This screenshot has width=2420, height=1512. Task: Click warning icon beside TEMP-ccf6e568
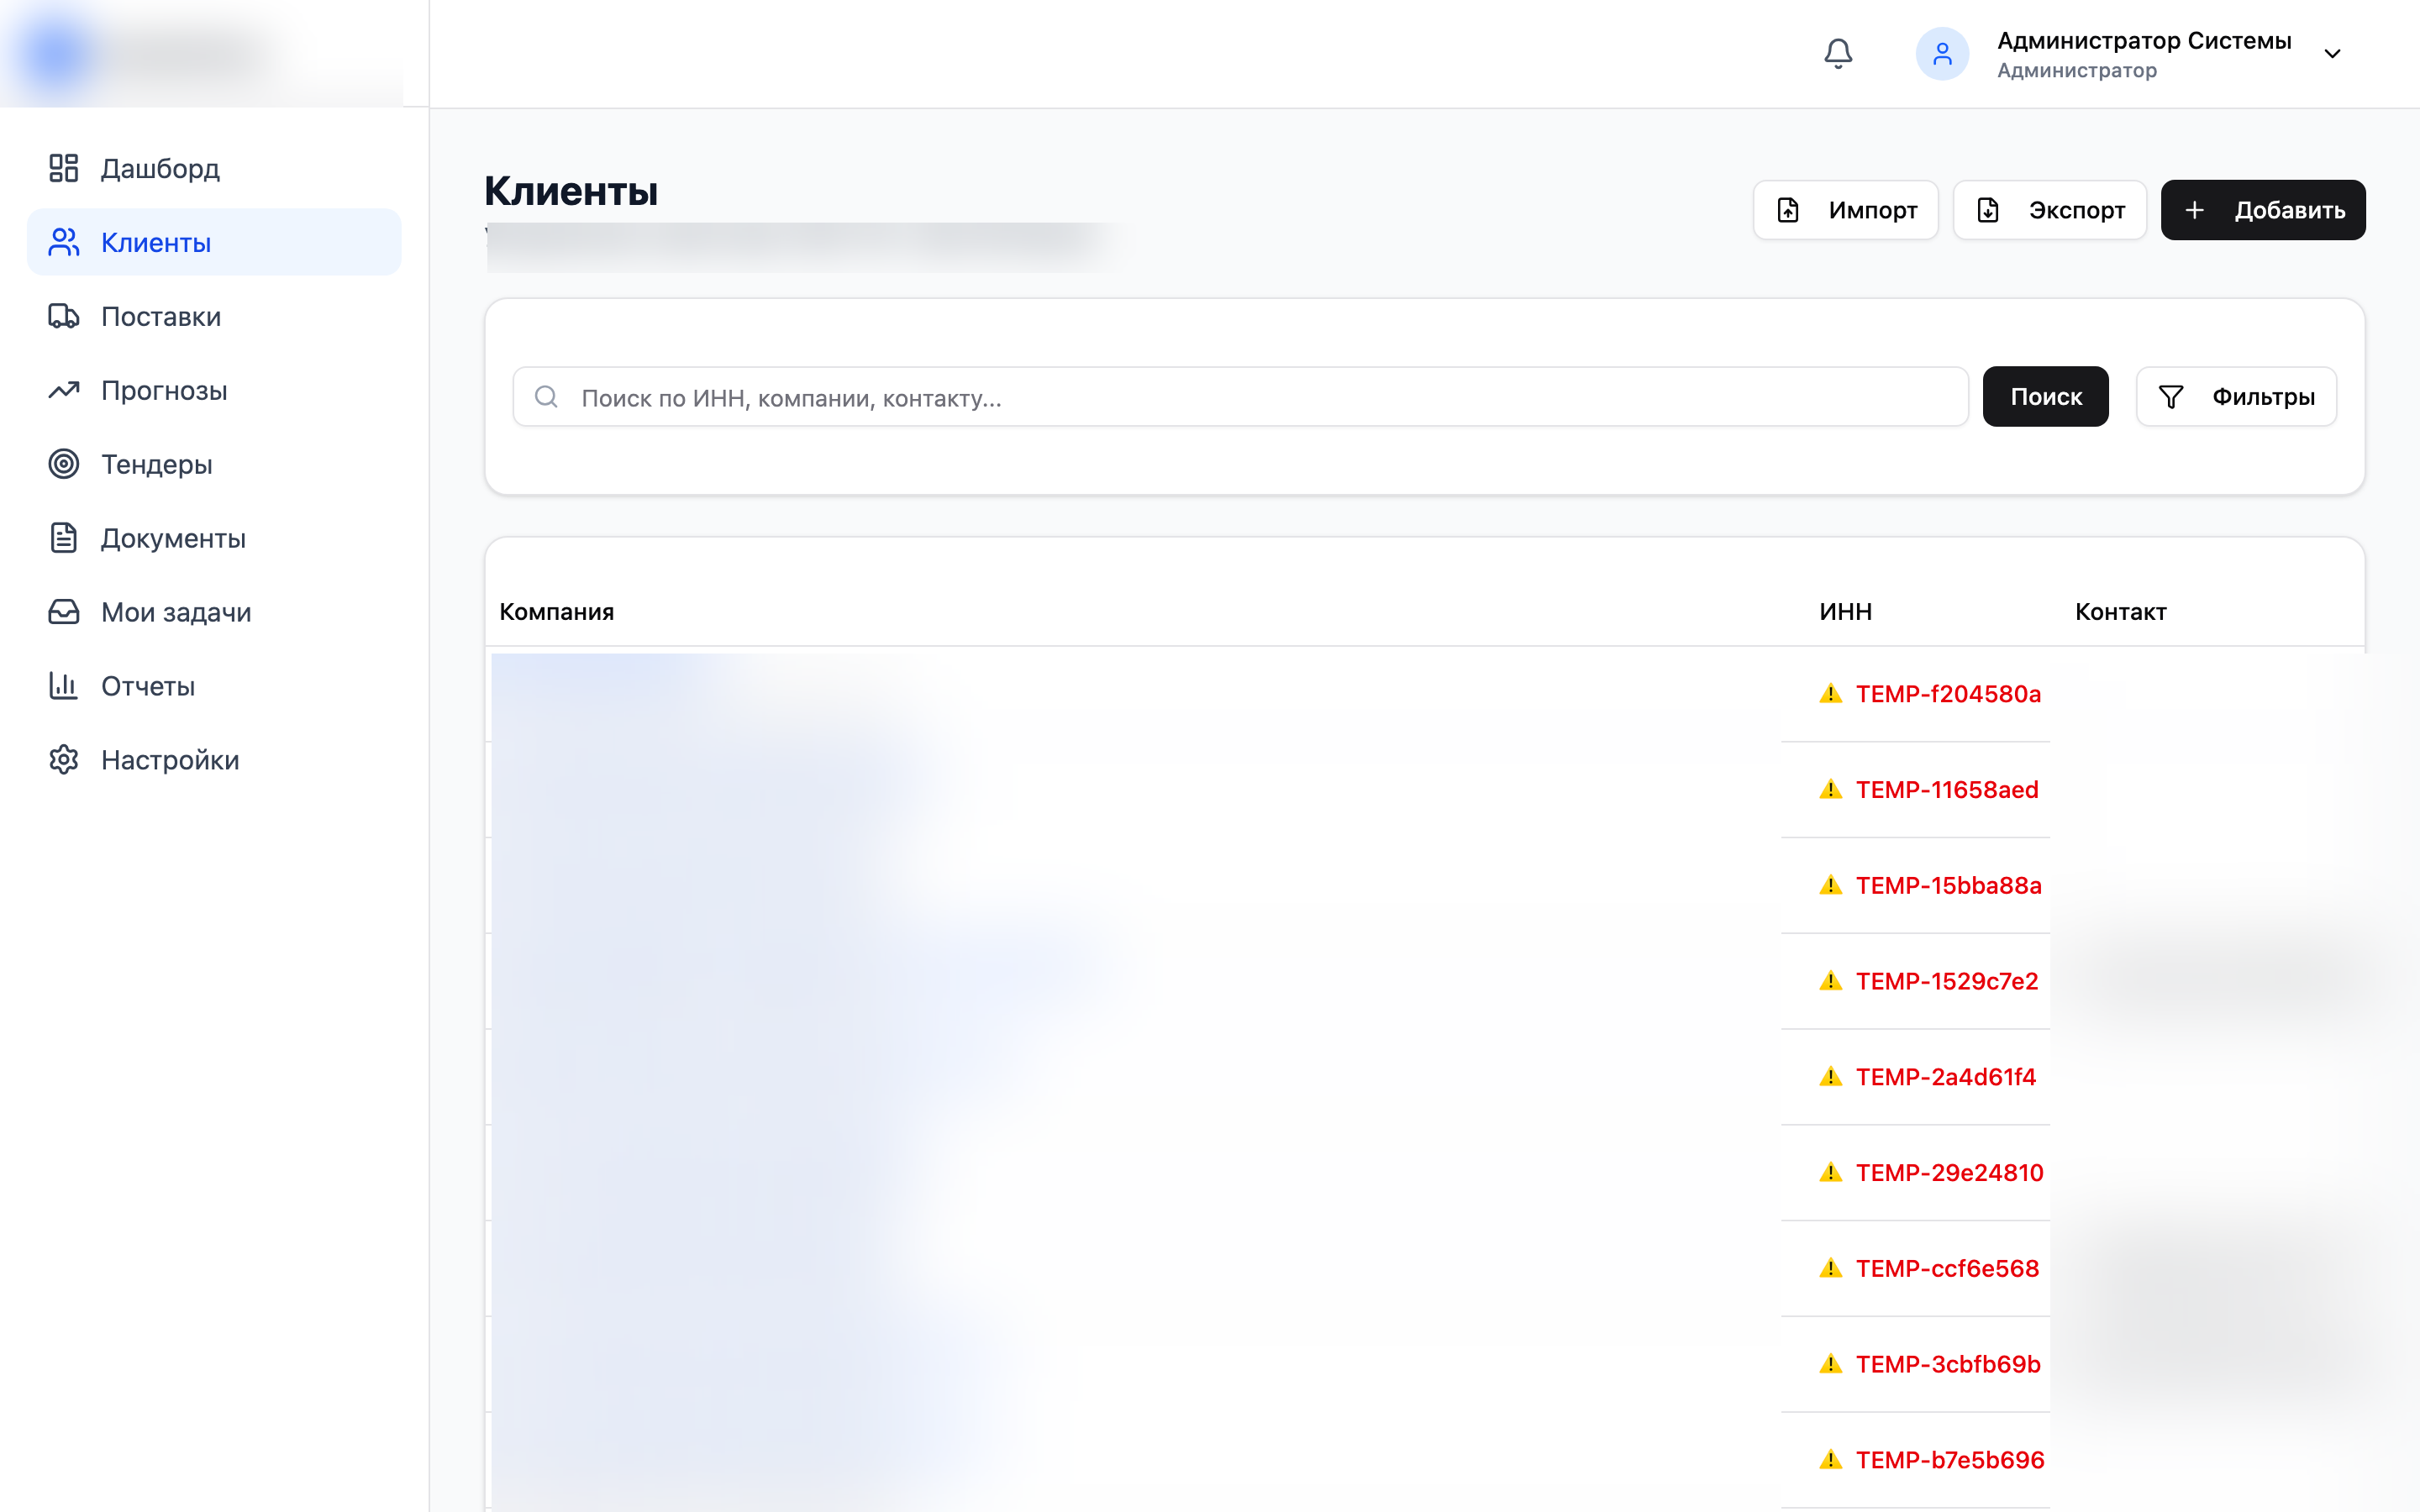click(1830, 1269)
